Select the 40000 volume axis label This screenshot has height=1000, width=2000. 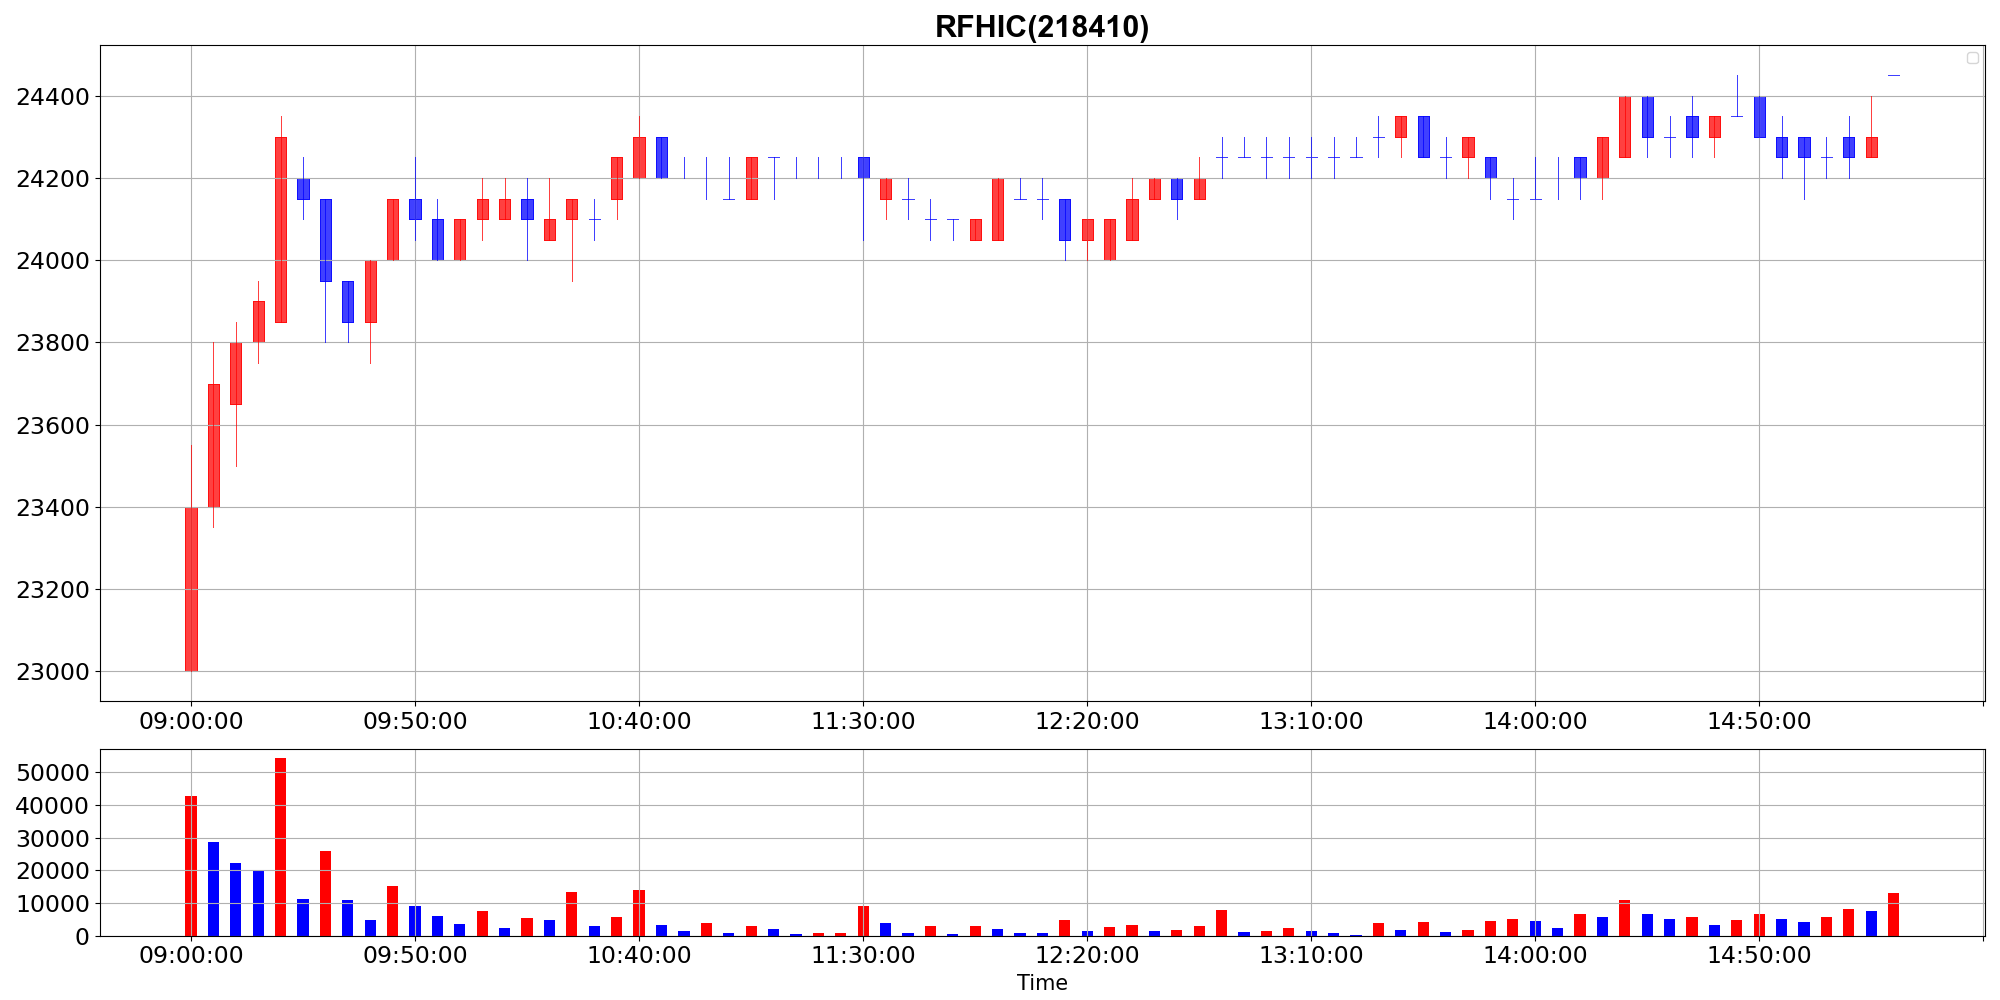coord(54,806)
